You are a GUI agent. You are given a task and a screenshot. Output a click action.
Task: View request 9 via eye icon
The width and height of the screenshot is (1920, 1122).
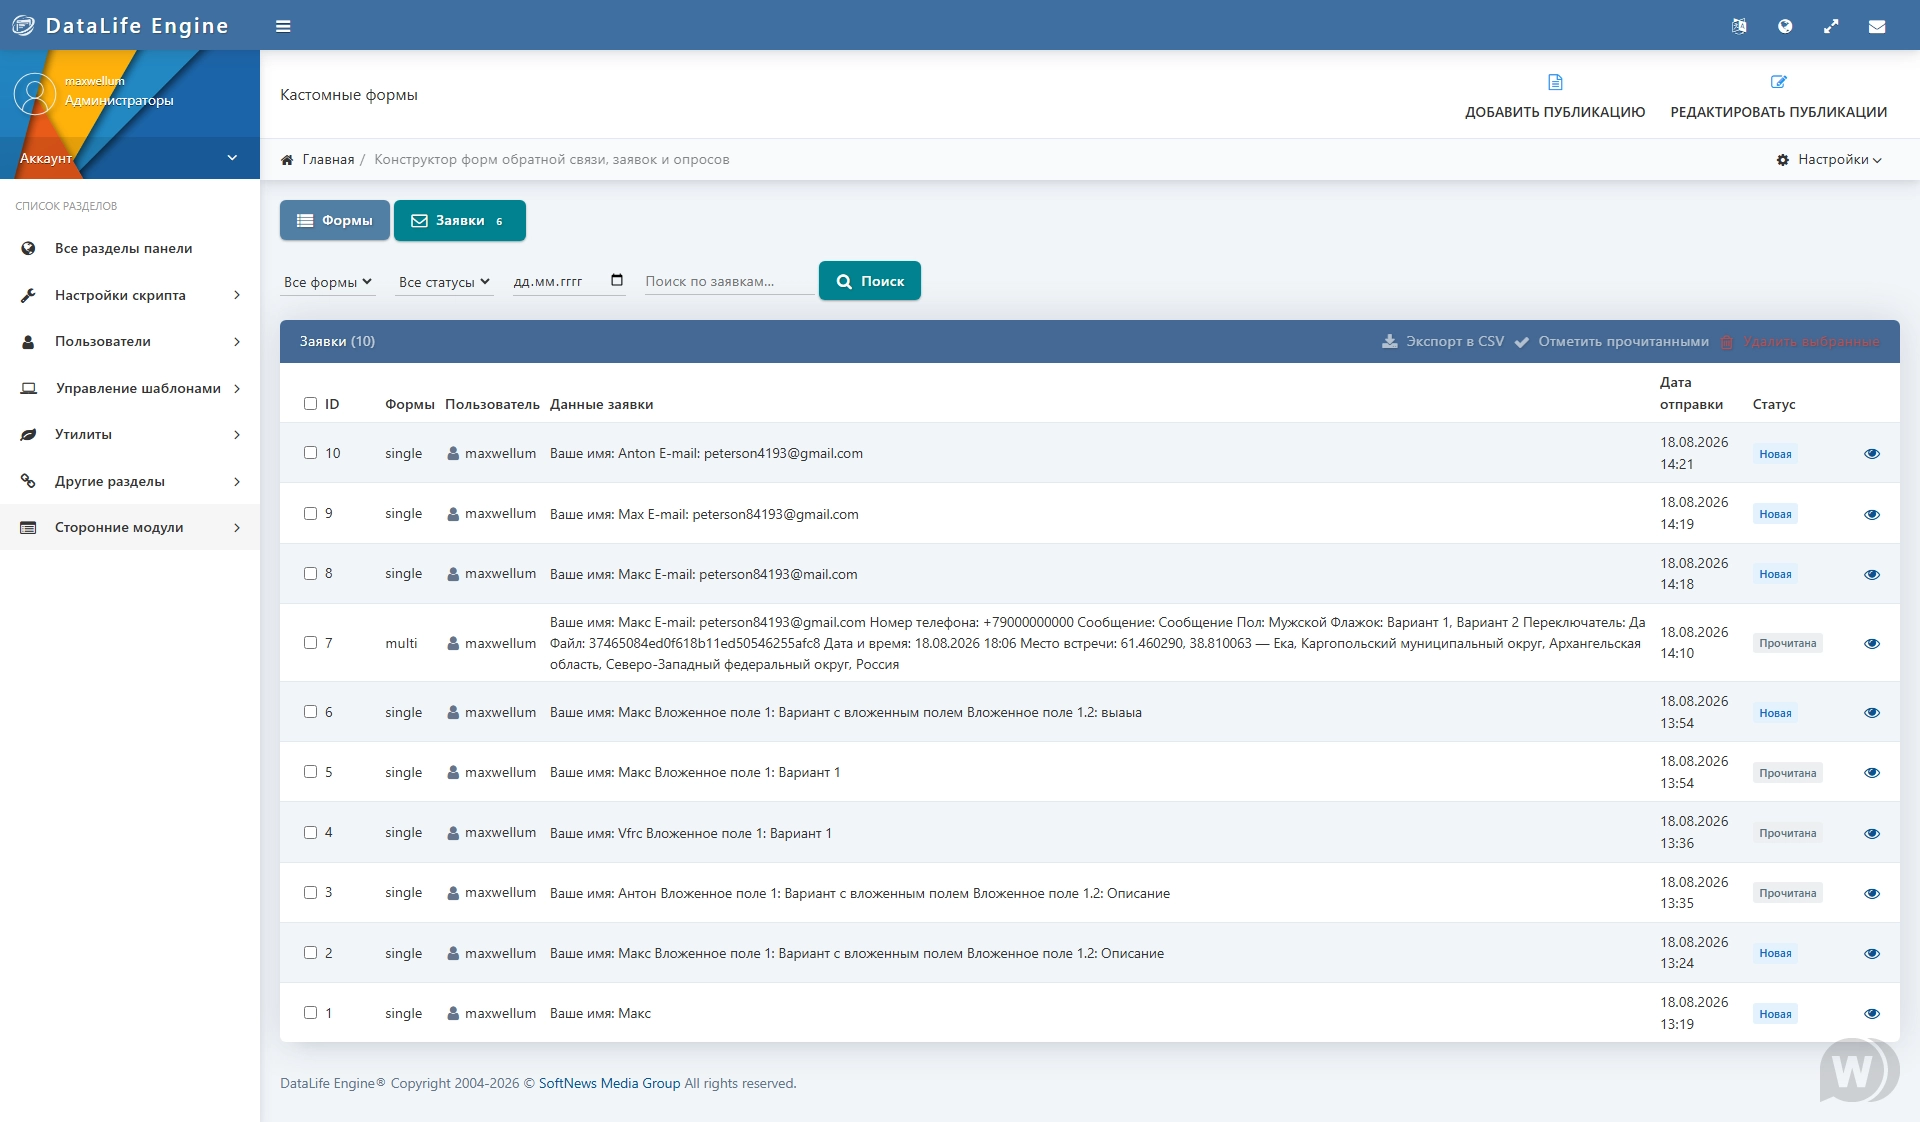pyautogui.click(x=1872, y=514)
